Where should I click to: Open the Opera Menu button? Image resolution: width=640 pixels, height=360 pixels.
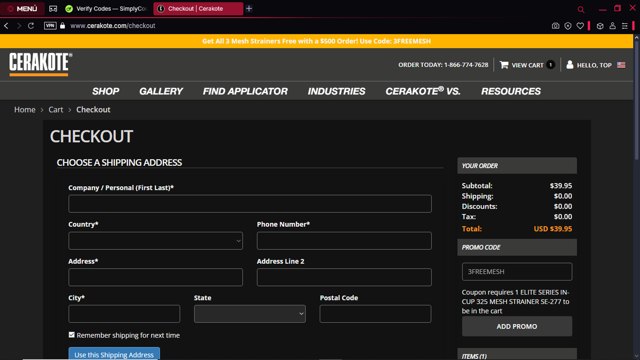click(x=22, y=9)
